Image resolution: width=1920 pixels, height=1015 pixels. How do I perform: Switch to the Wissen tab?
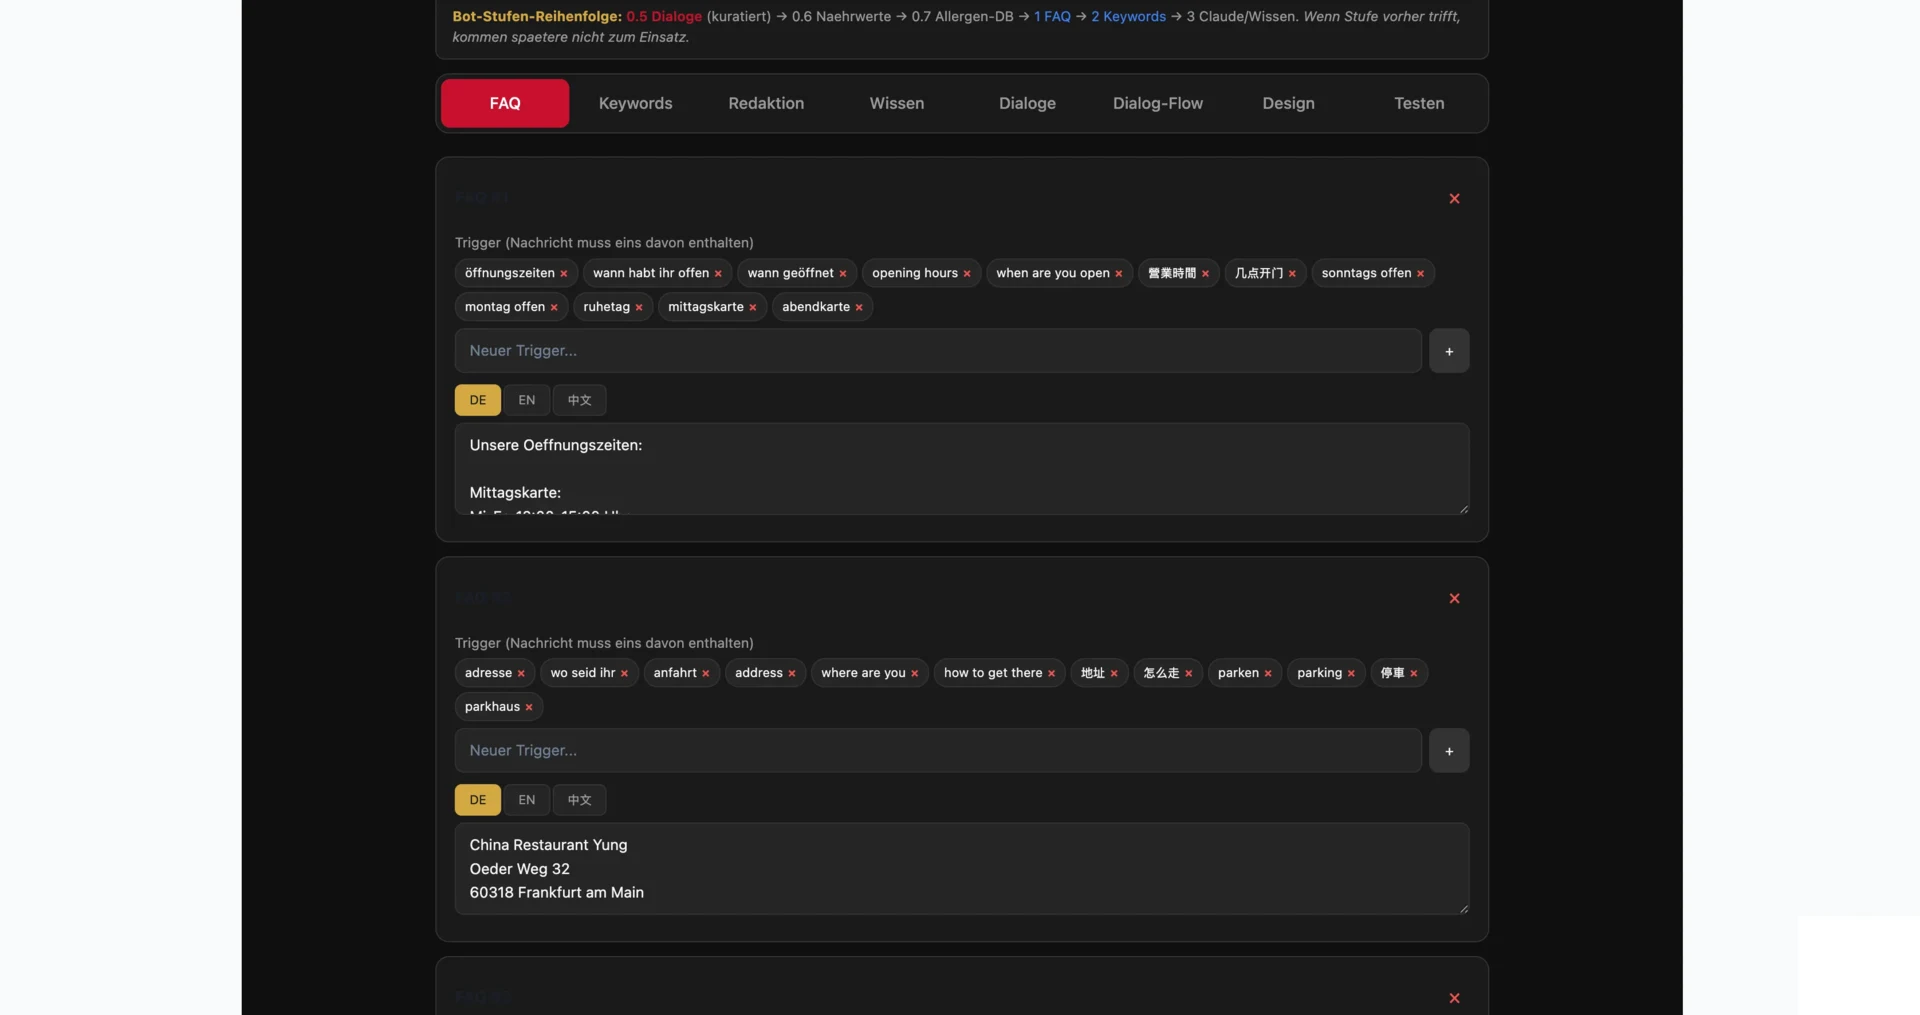tap(897, 103)
